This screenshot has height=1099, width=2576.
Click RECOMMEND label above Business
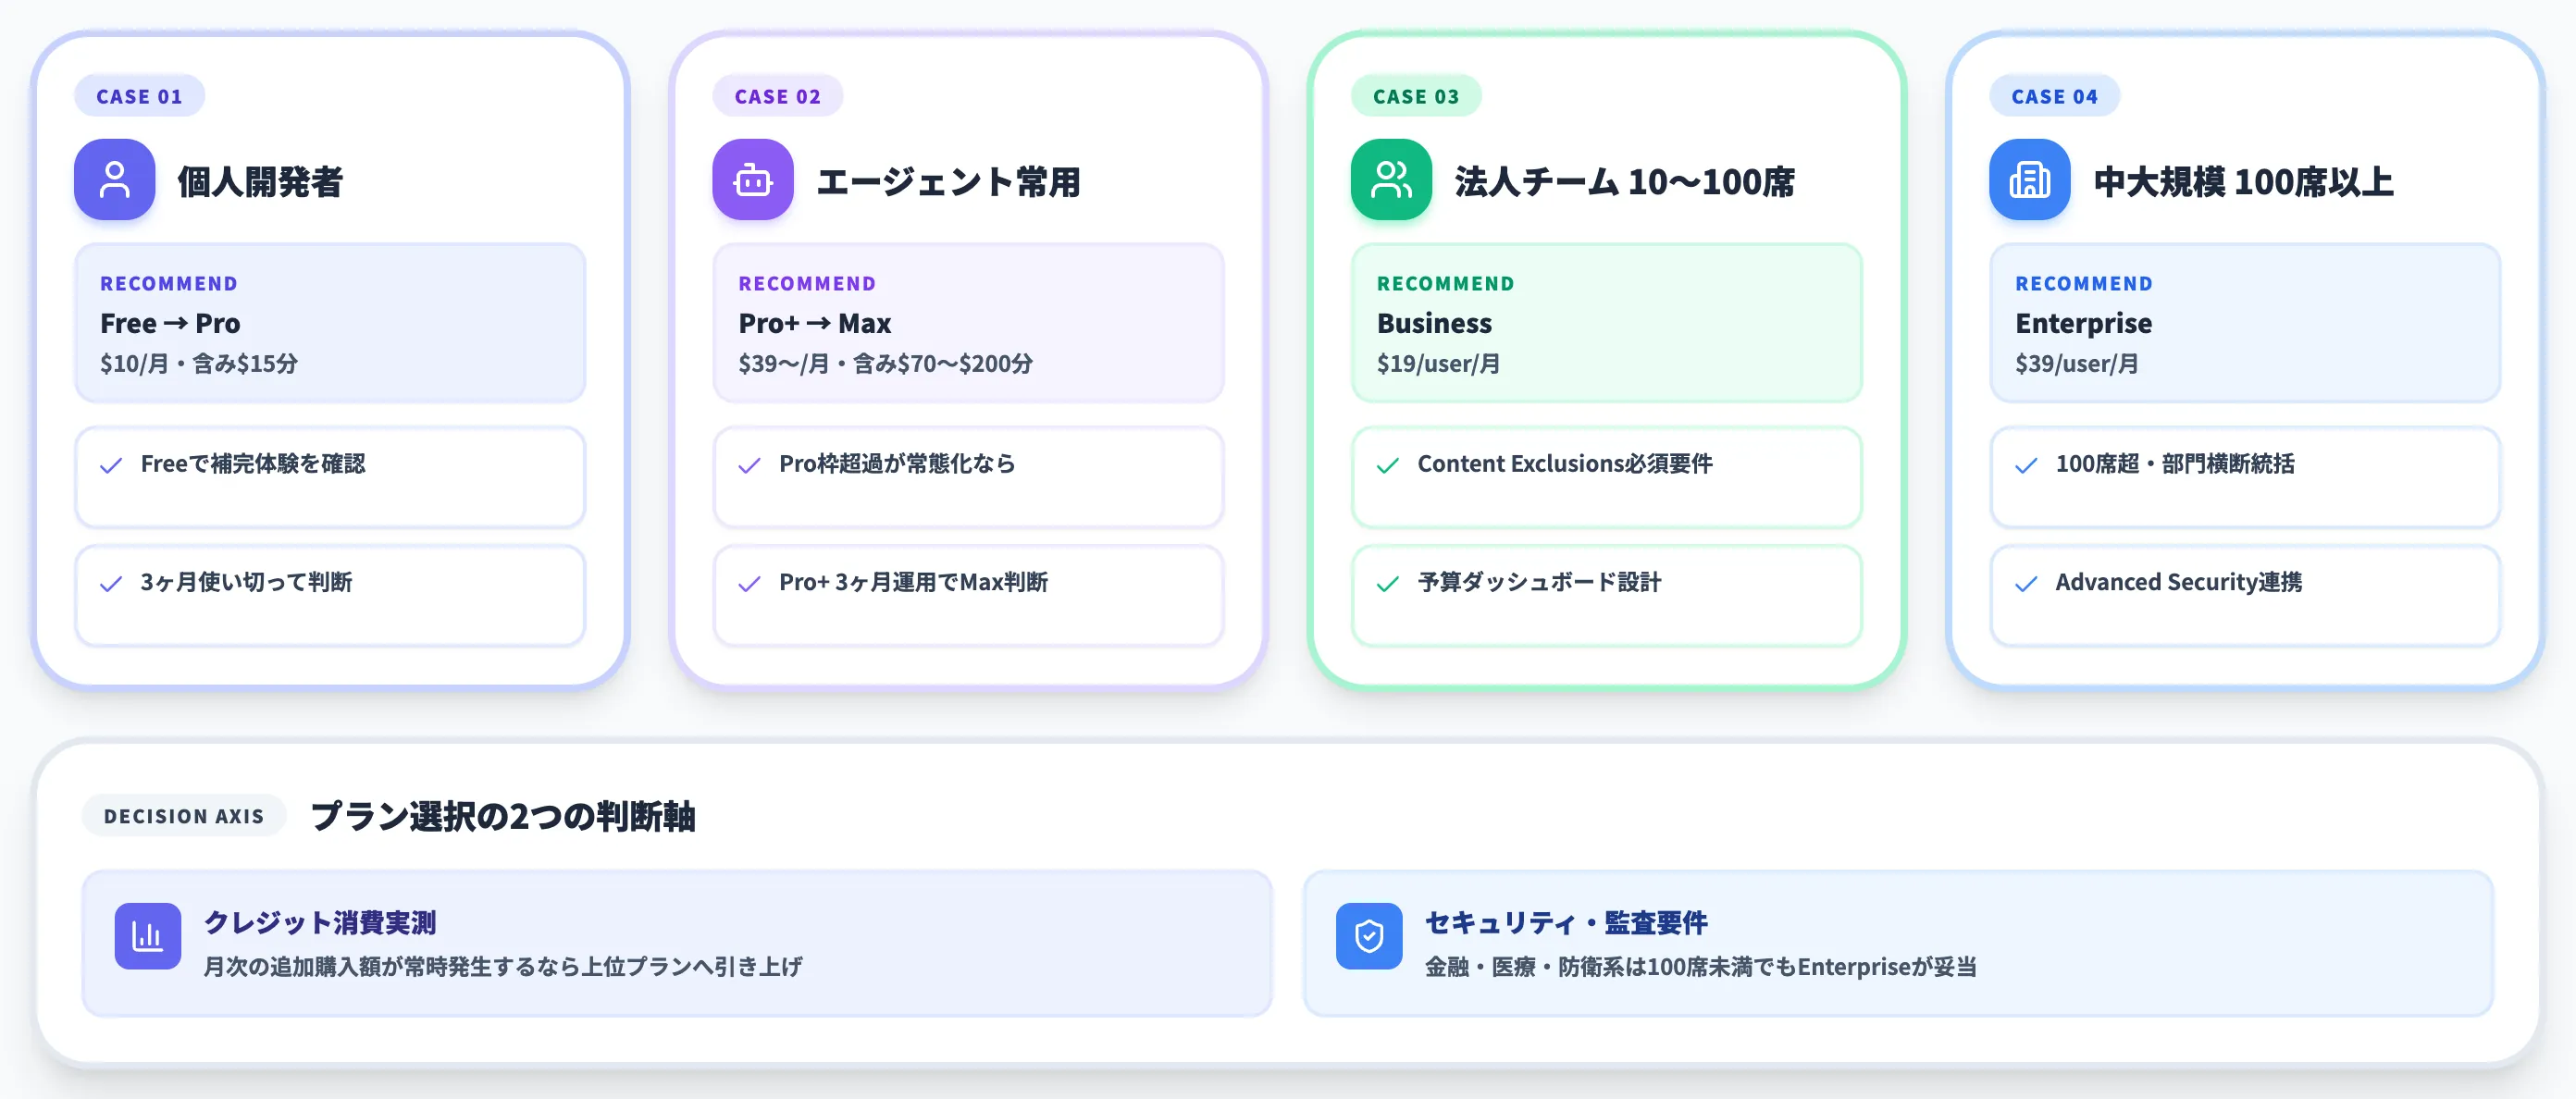click(1445, 283)
